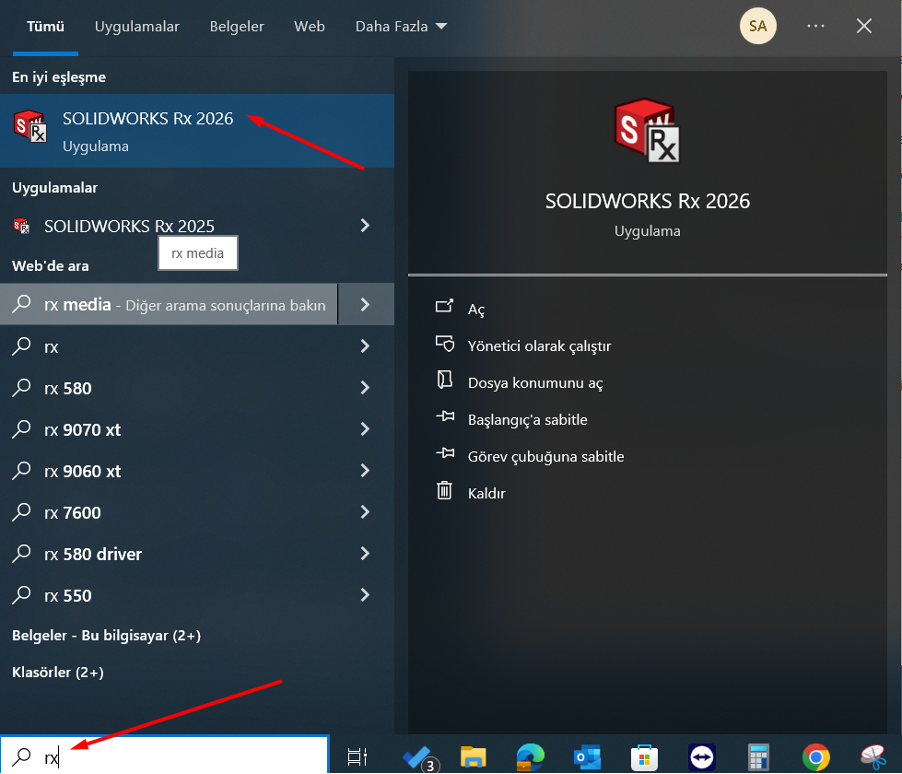Close the search panel with X
This screenshot has width=902, height=774.
tap(864, 26)
